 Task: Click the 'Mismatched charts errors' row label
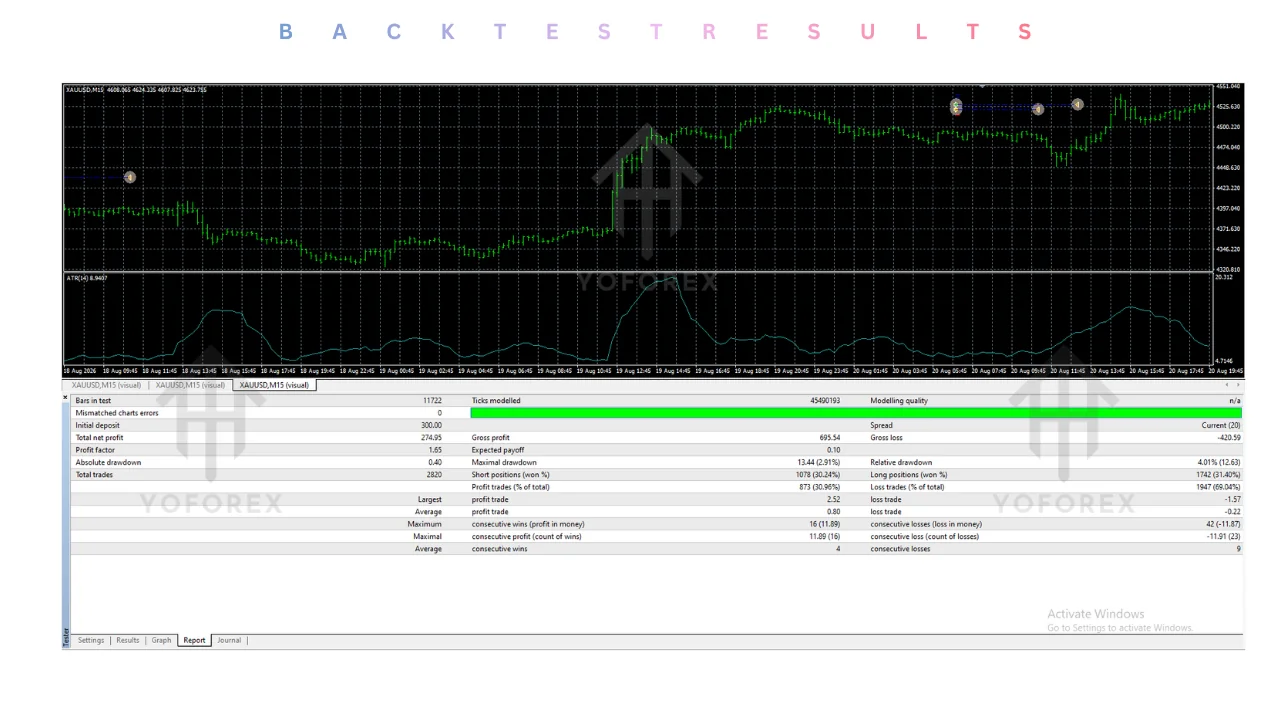117,413
